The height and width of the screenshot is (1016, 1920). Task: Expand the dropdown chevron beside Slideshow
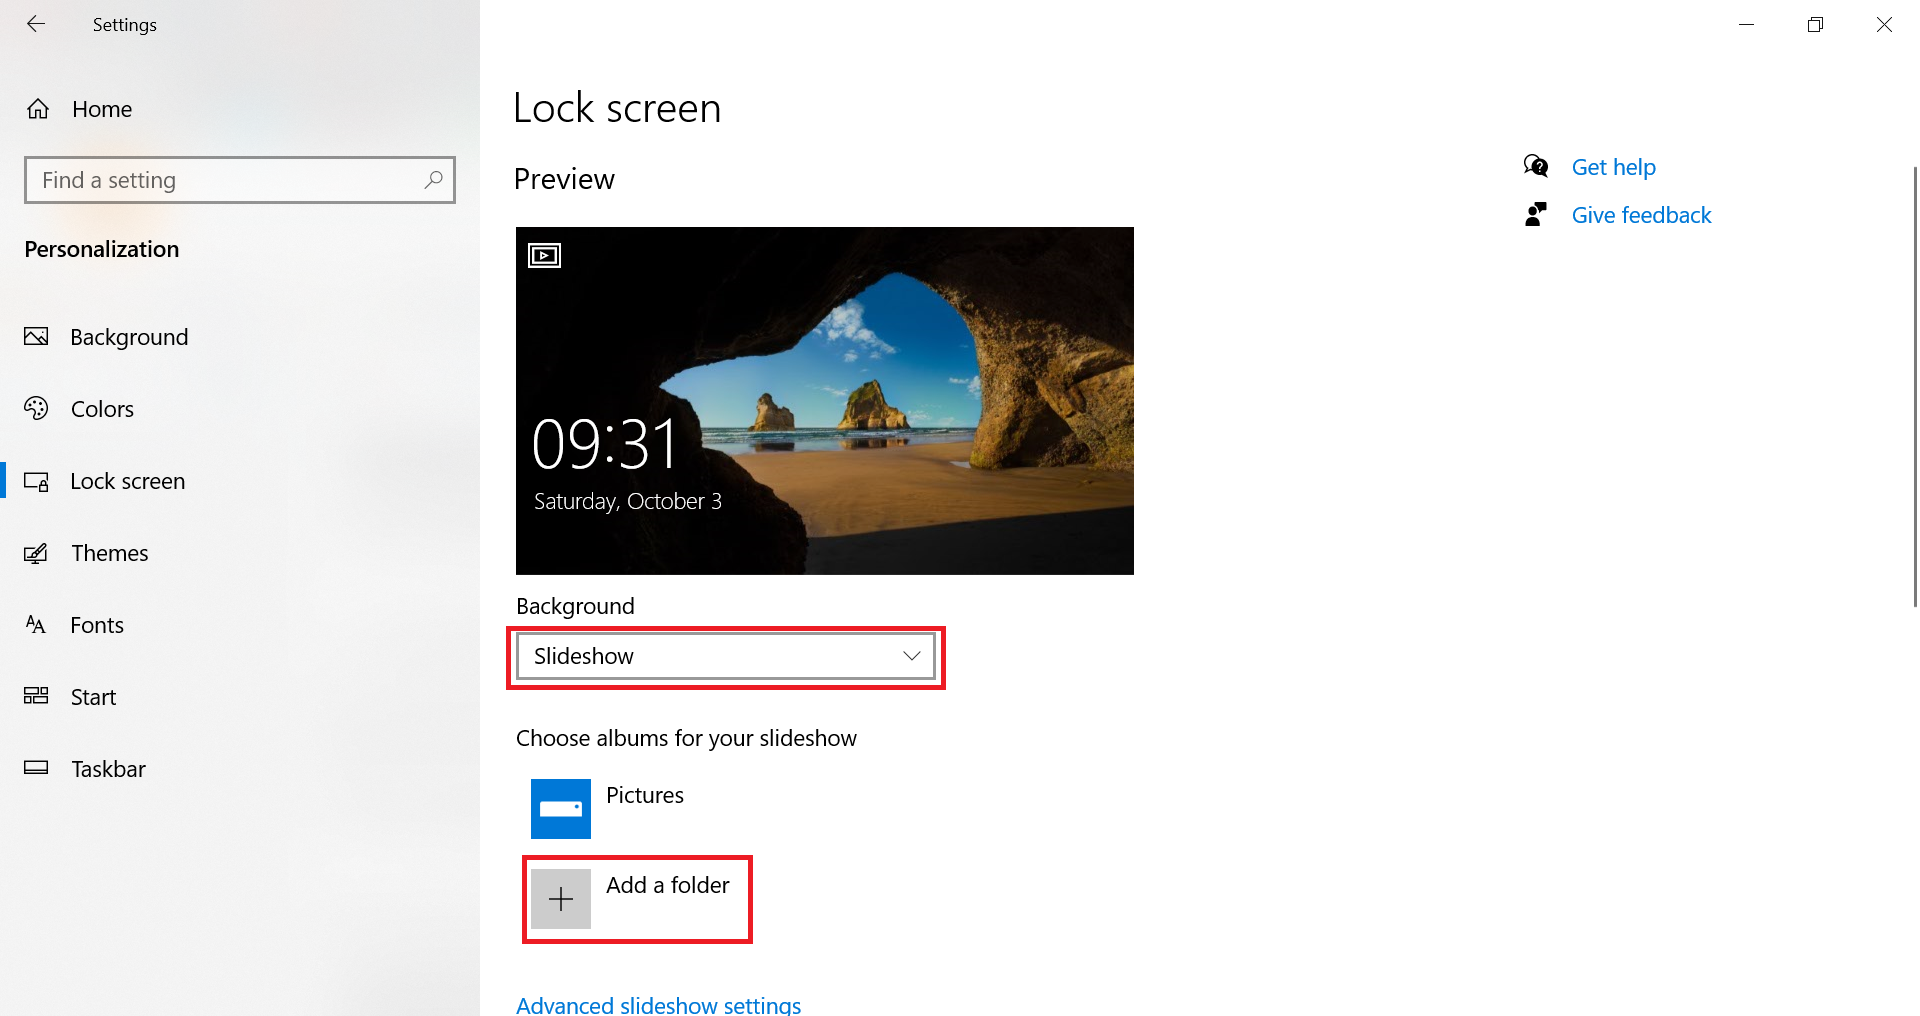coord(911,656)
